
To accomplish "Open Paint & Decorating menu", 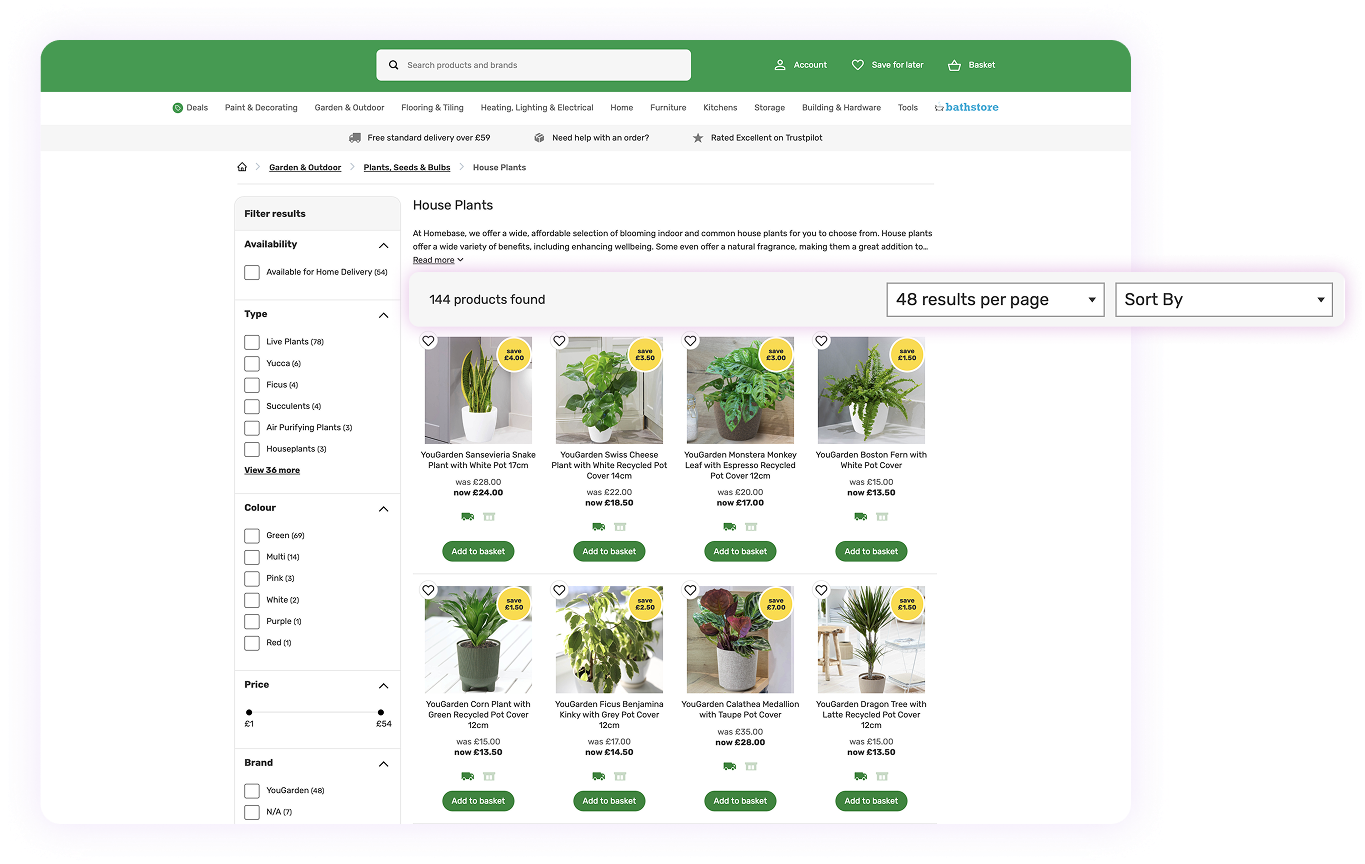I will pos(261,108).
